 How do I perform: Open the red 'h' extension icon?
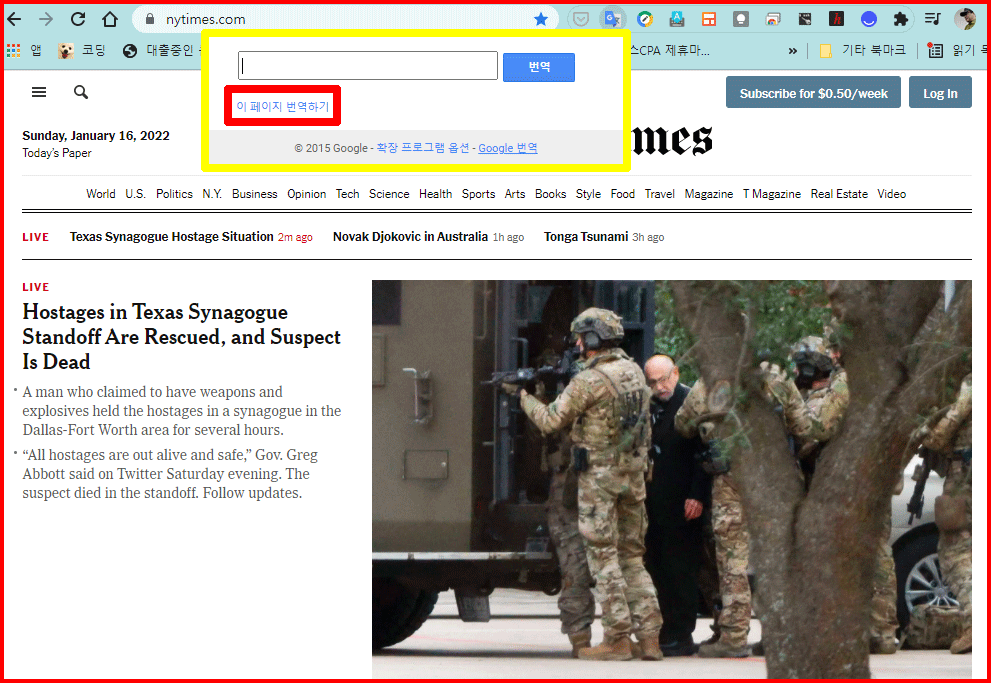tap(837, 20)
